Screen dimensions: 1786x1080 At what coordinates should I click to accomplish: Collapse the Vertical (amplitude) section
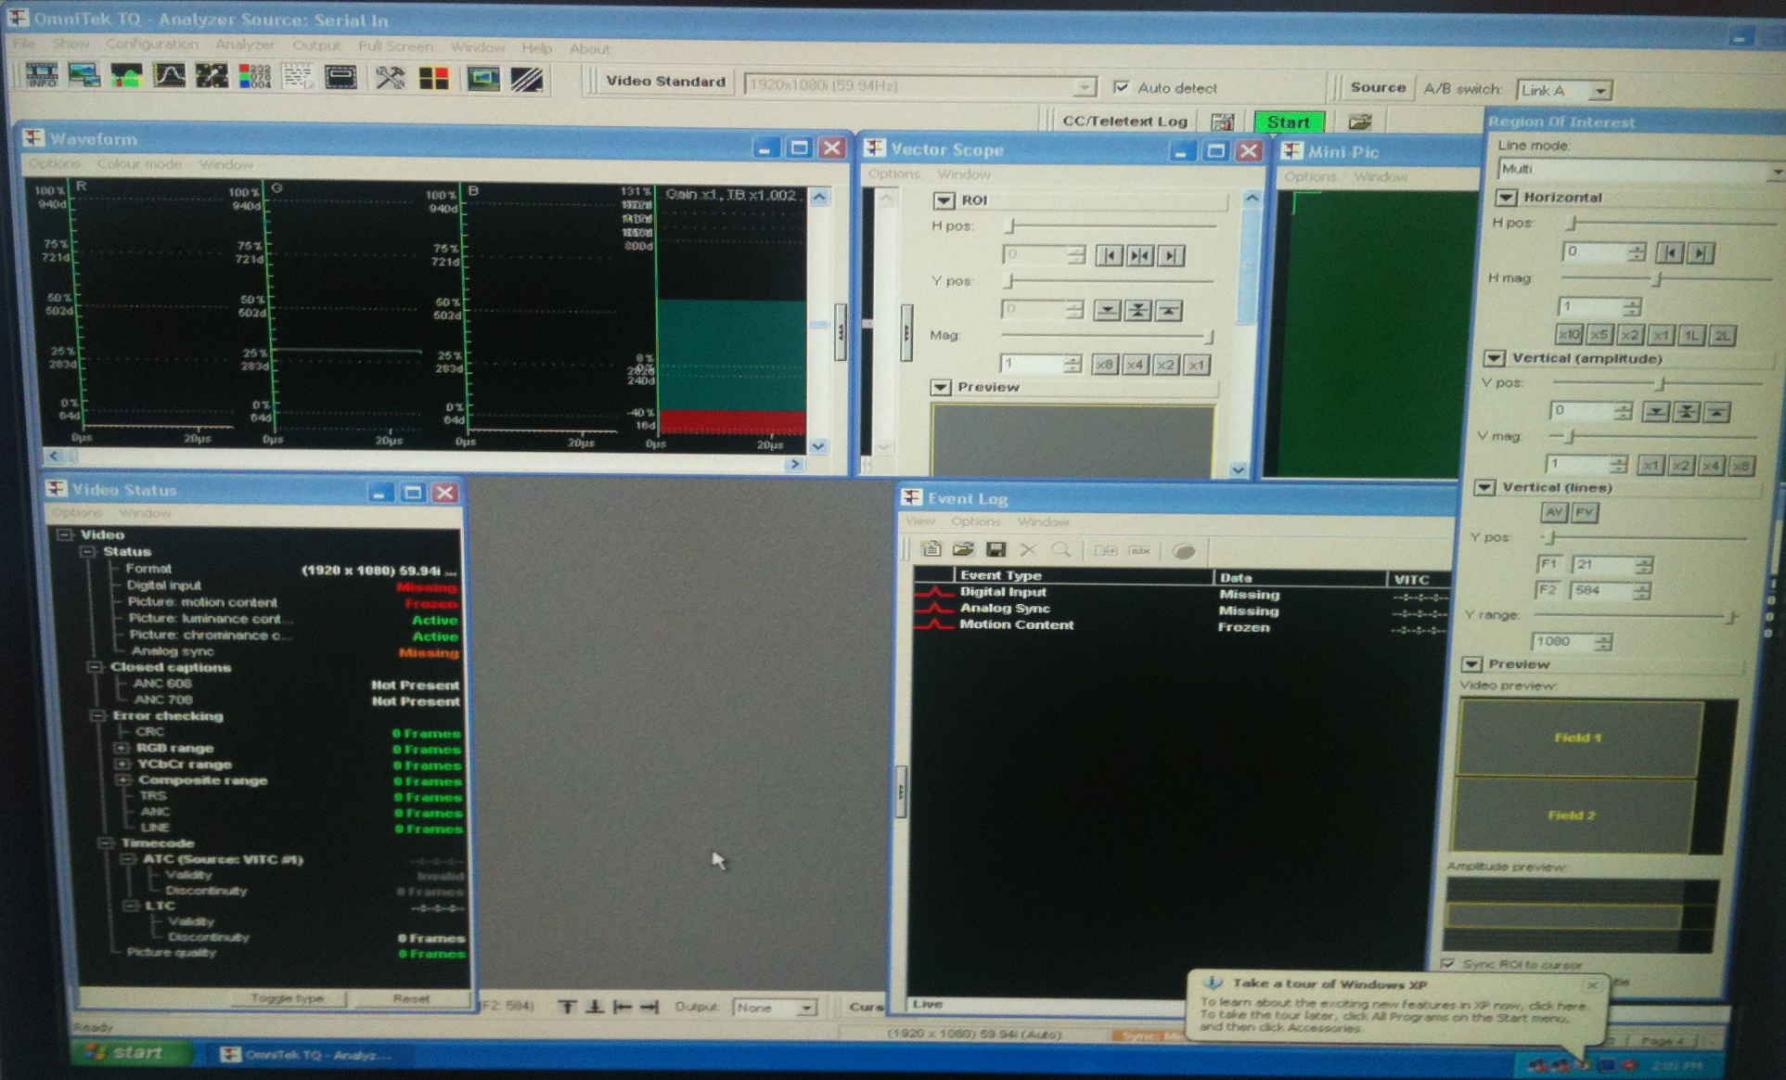(x=1494, y=358)
